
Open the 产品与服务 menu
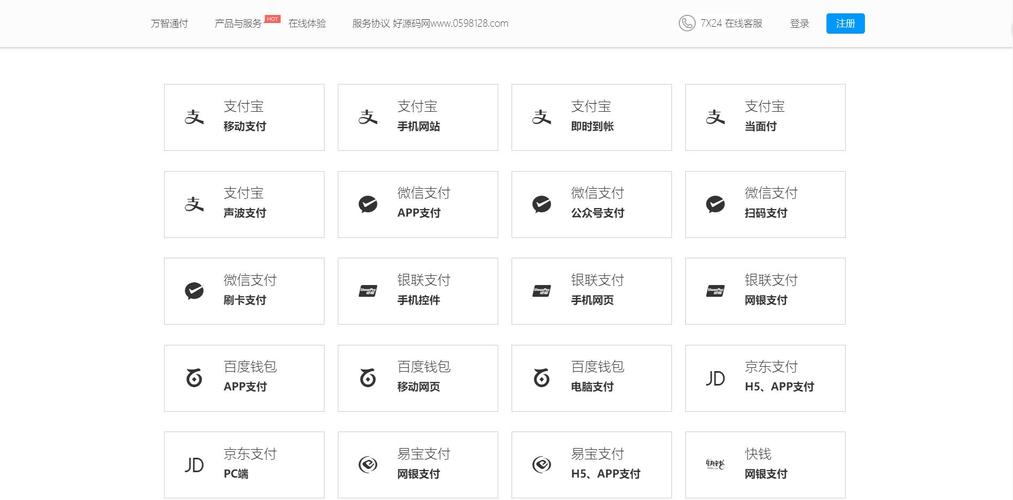[x=238, y=23]
